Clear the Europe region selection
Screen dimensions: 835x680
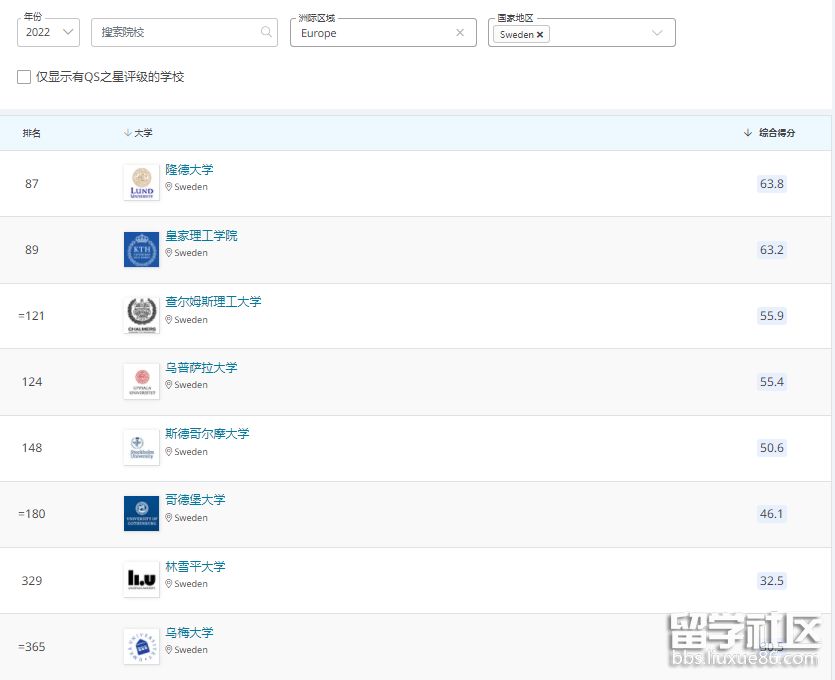pos(460,33)
